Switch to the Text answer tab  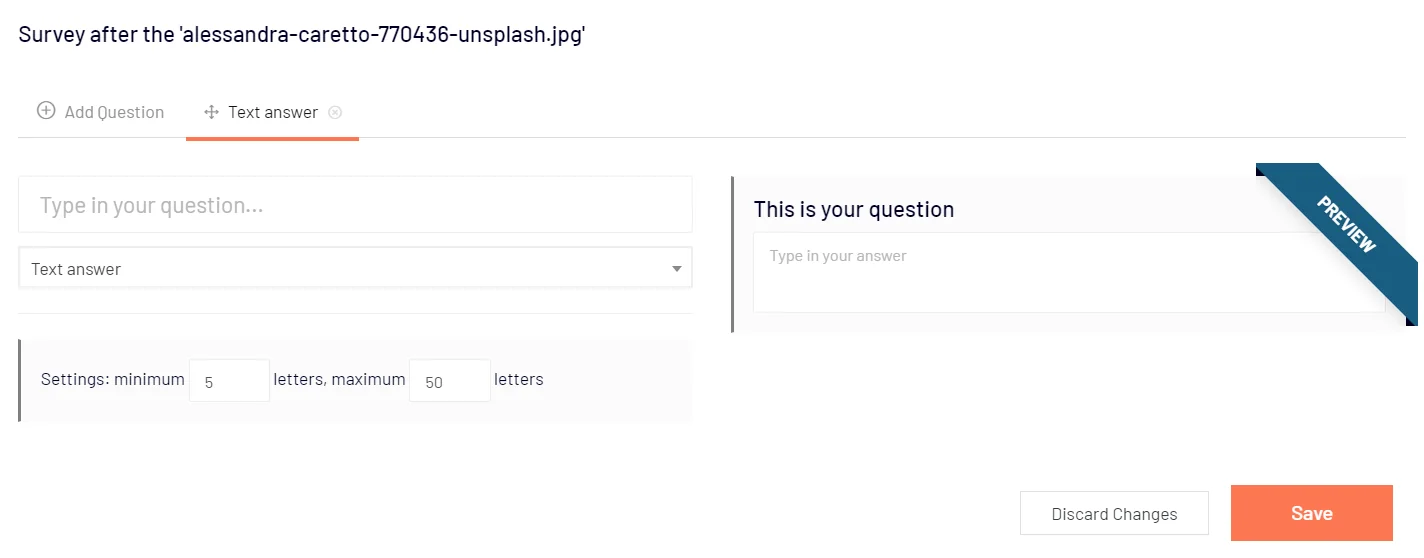(272, 112)
